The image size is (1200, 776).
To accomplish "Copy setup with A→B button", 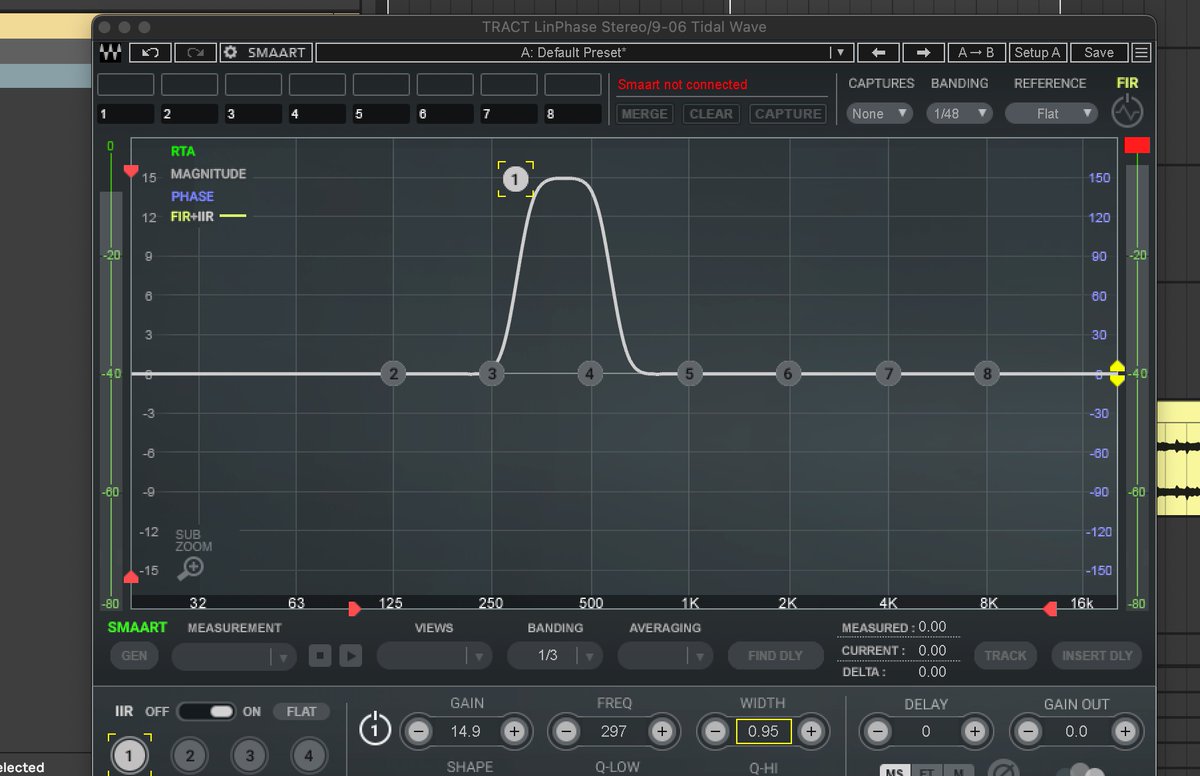I will 976,53.
